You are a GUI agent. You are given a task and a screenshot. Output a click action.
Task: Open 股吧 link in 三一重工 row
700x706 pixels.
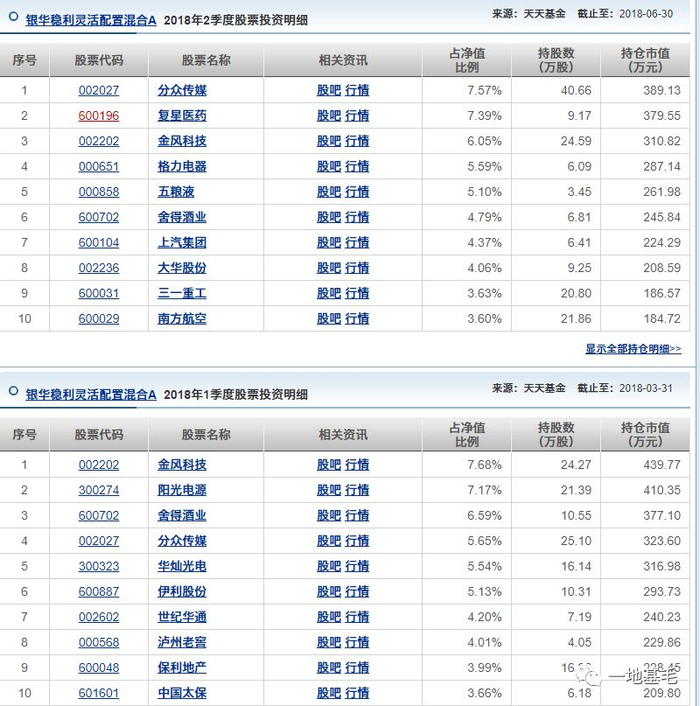pos(329,293)
